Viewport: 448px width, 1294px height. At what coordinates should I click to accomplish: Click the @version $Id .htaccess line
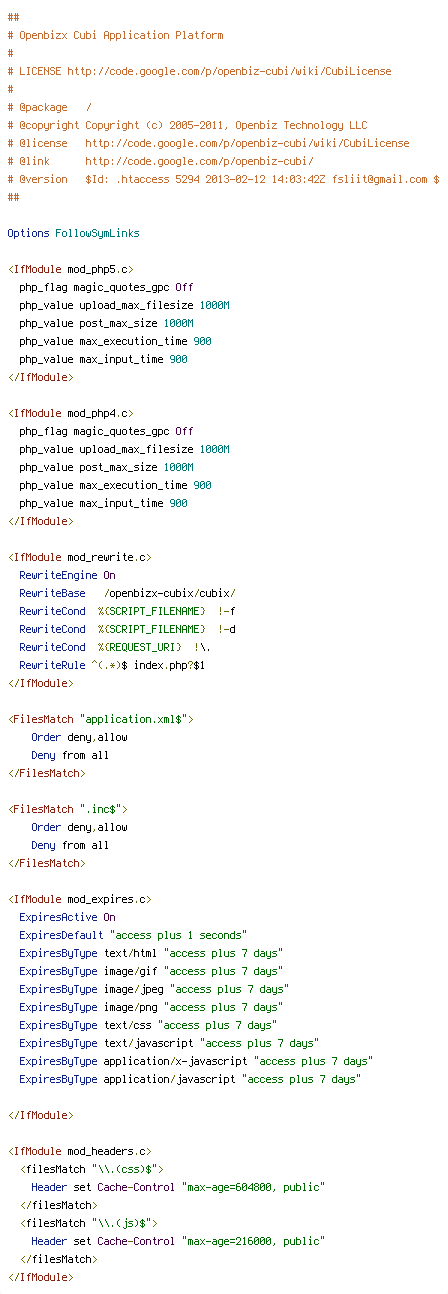pyautogui.click(x=223, y=179)
